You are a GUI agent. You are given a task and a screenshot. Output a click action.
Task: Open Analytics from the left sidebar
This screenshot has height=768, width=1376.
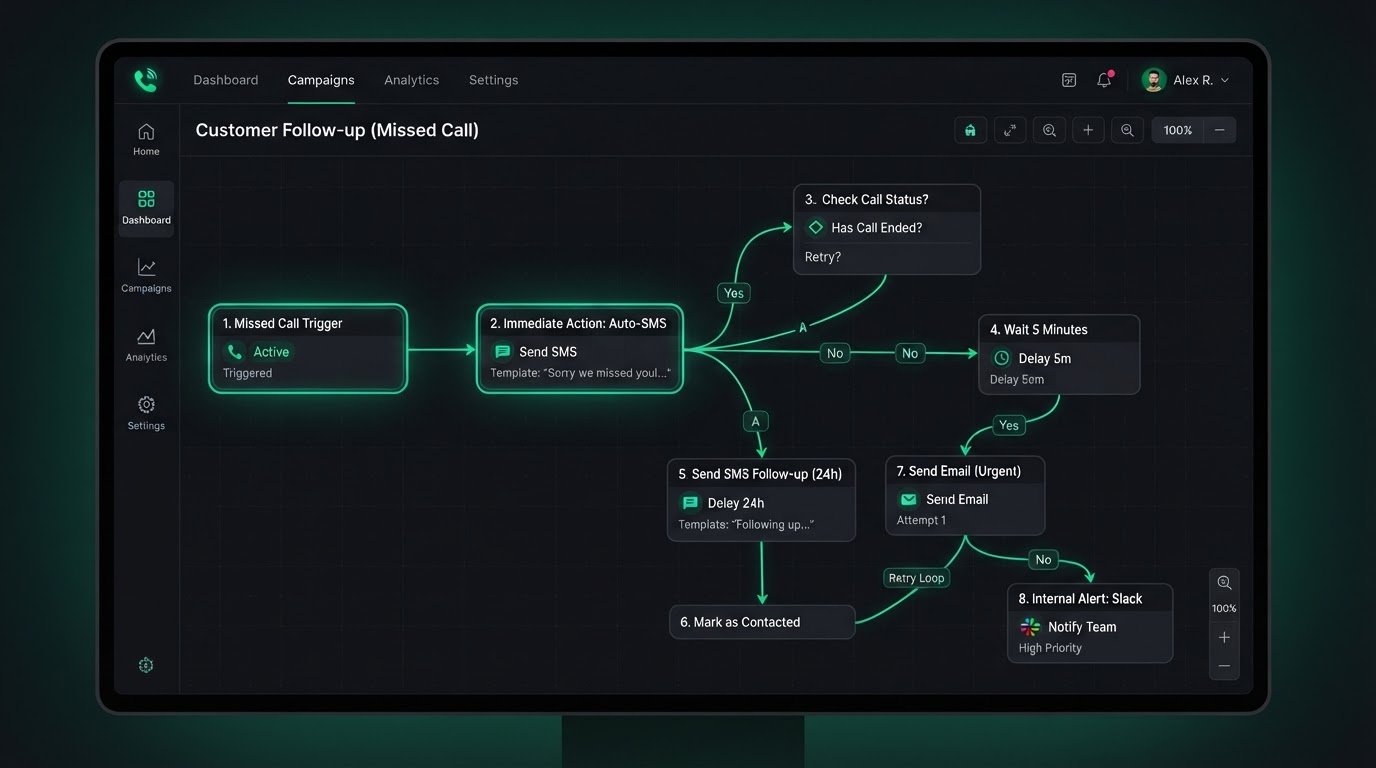click(x=146, y=345)
